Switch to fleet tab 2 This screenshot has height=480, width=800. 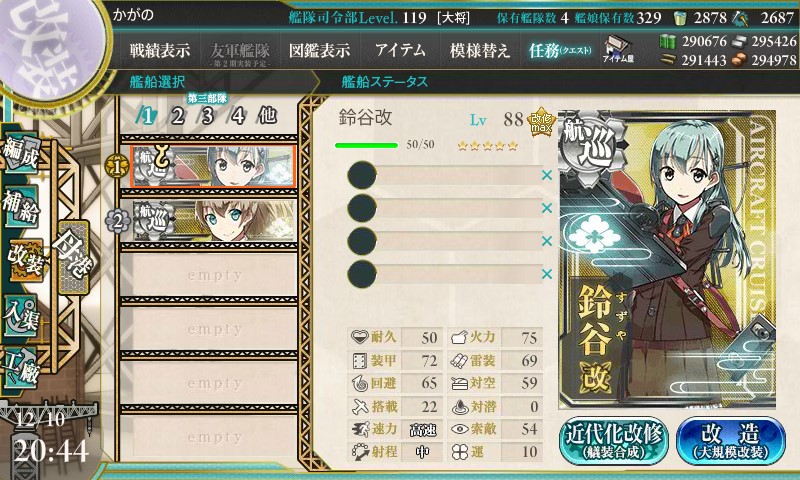[x=177, y=116]
